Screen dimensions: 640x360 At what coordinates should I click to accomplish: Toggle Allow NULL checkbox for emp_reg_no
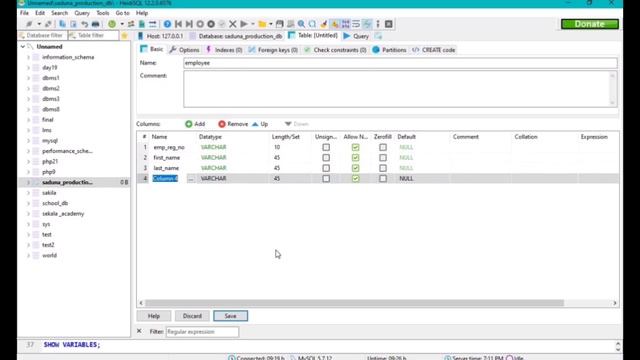[x=356, y=147]
